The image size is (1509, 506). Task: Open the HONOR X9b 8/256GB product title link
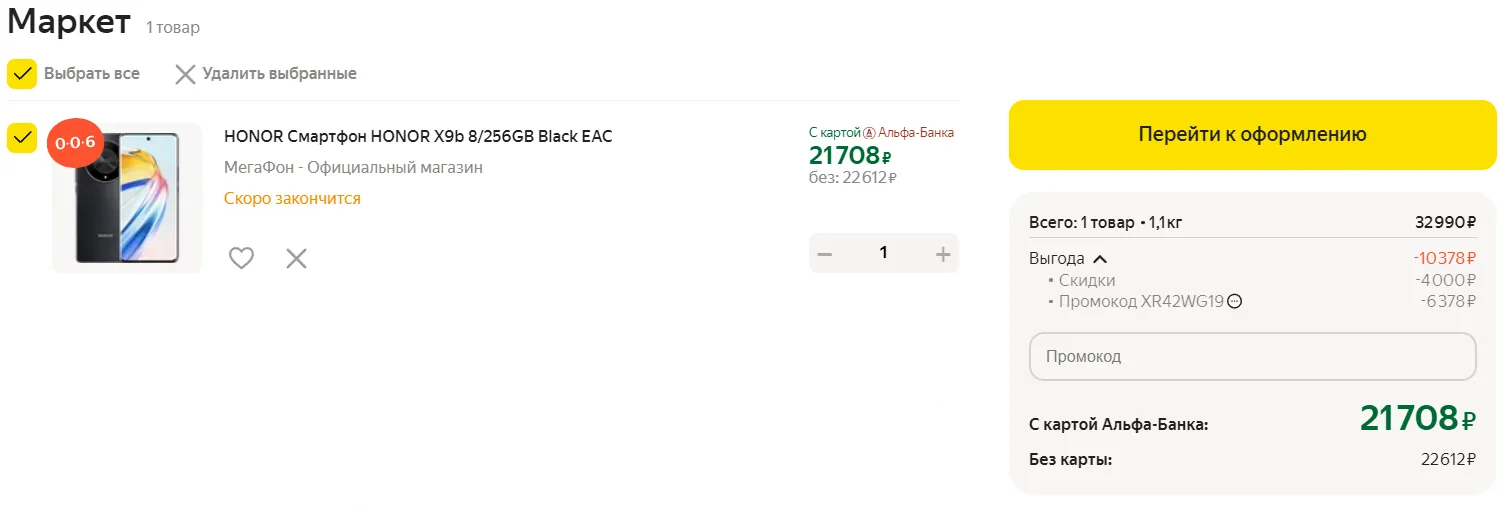(x=418, y=136)
